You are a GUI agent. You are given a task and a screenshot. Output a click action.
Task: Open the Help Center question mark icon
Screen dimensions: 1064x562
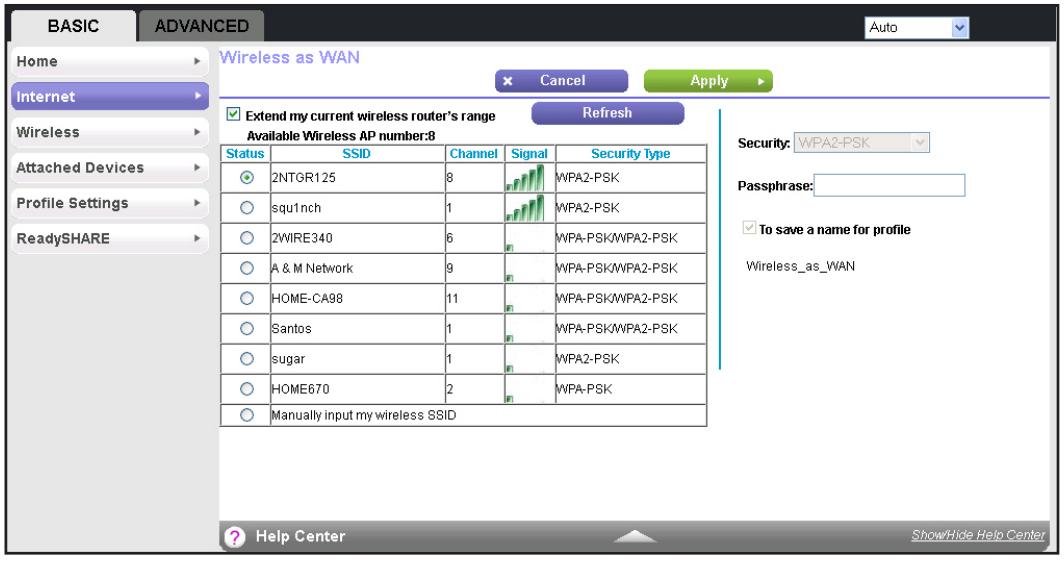coord(235,537)
